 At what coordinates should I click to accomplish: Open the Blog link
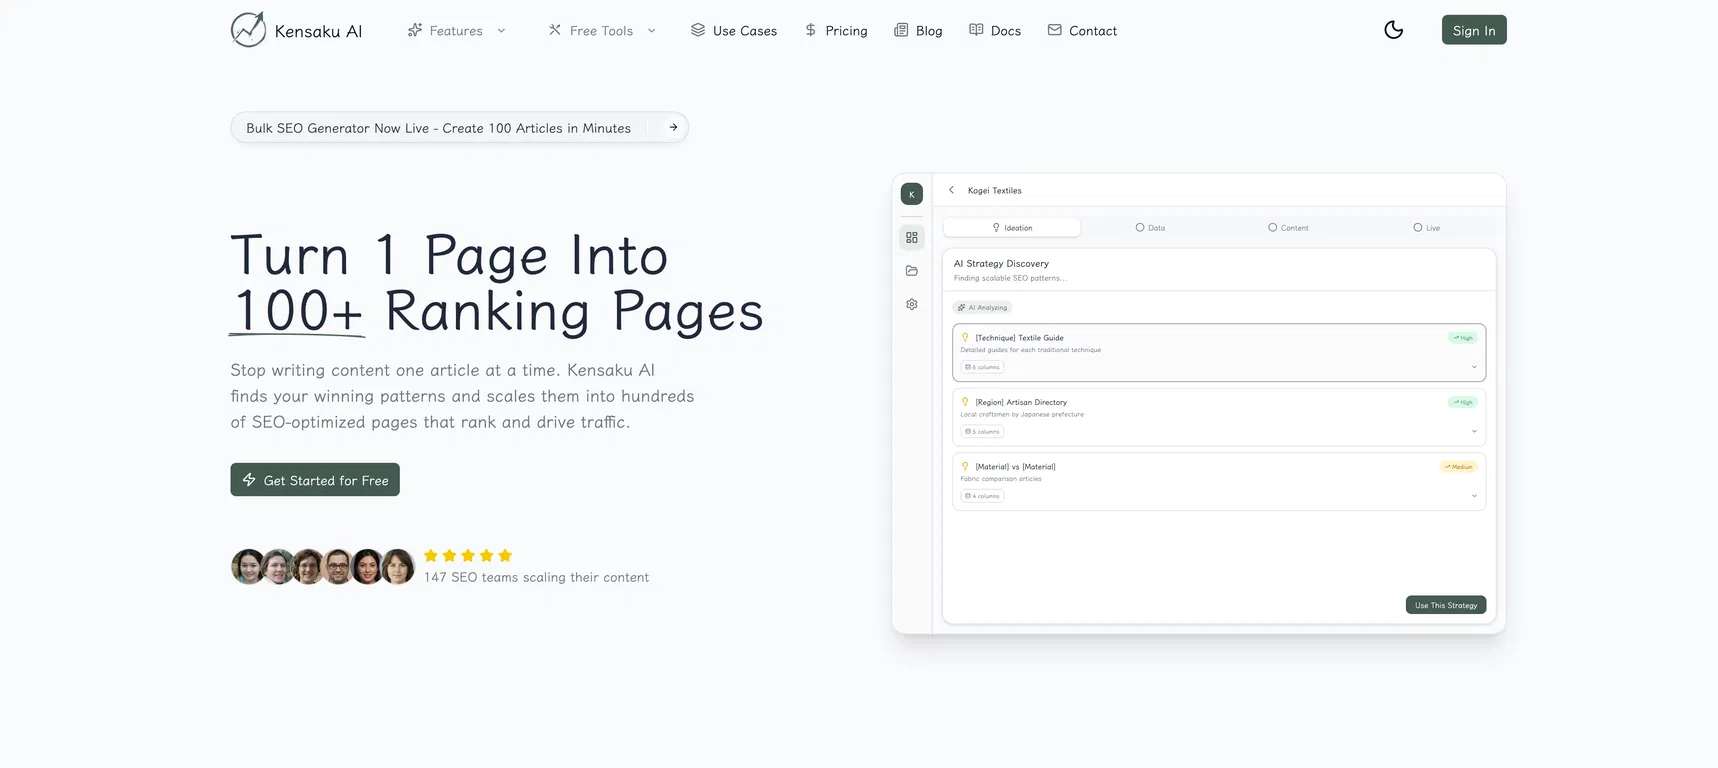click(x=918, y=31)
